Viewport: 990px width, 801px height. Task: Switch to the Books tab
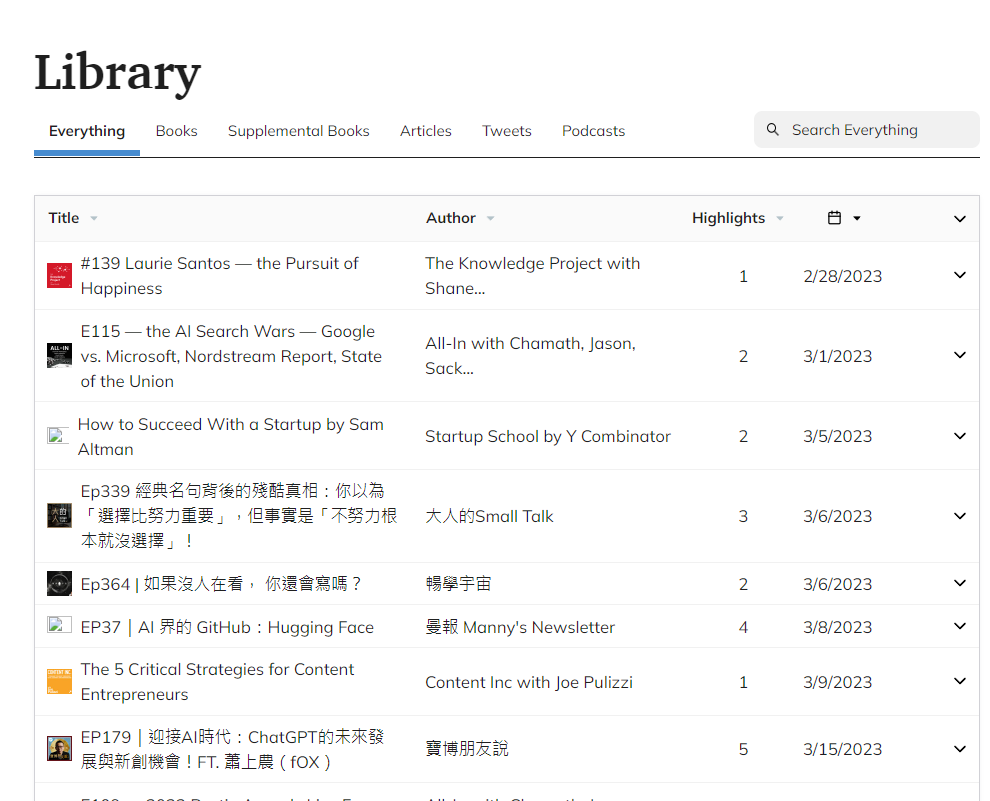coord(176,131)
